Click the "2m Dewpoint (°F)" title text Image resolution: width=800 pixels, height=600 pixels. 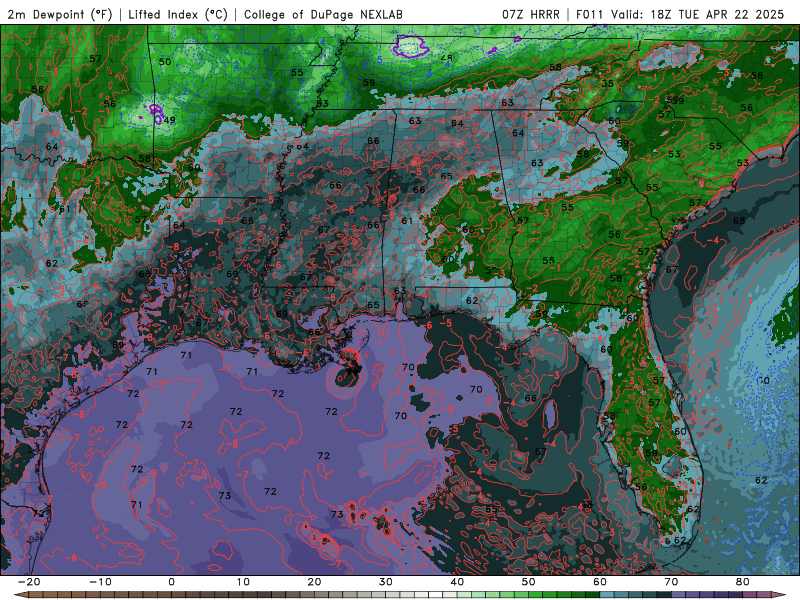pyautogui.click(x=60, y=14)
